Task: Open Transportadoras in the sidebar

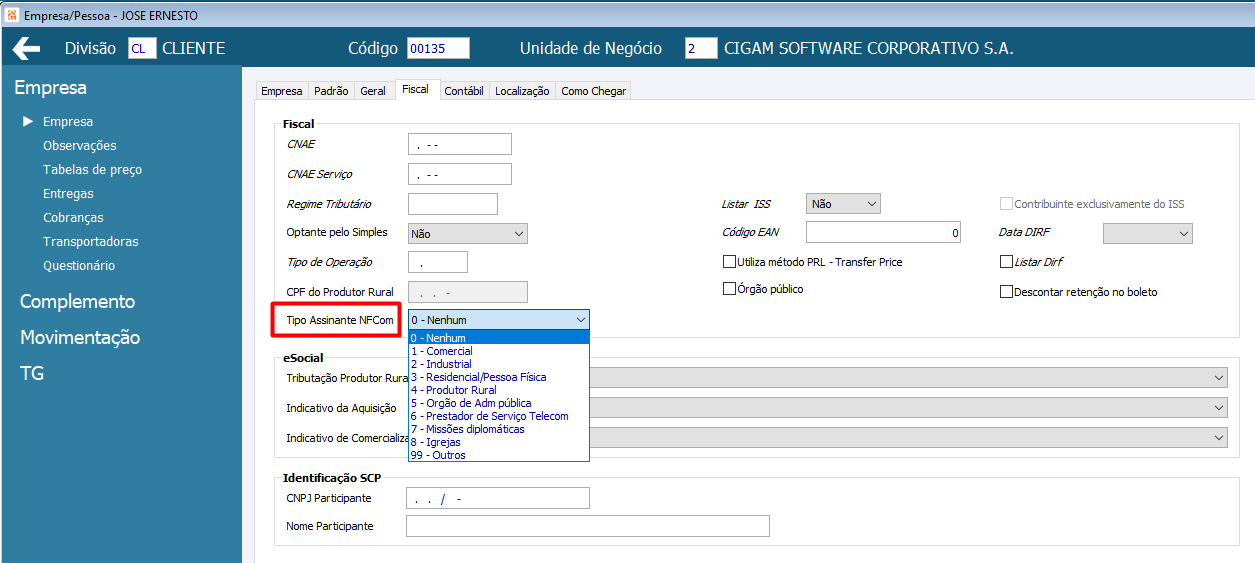Action: (x=91, y=242)
